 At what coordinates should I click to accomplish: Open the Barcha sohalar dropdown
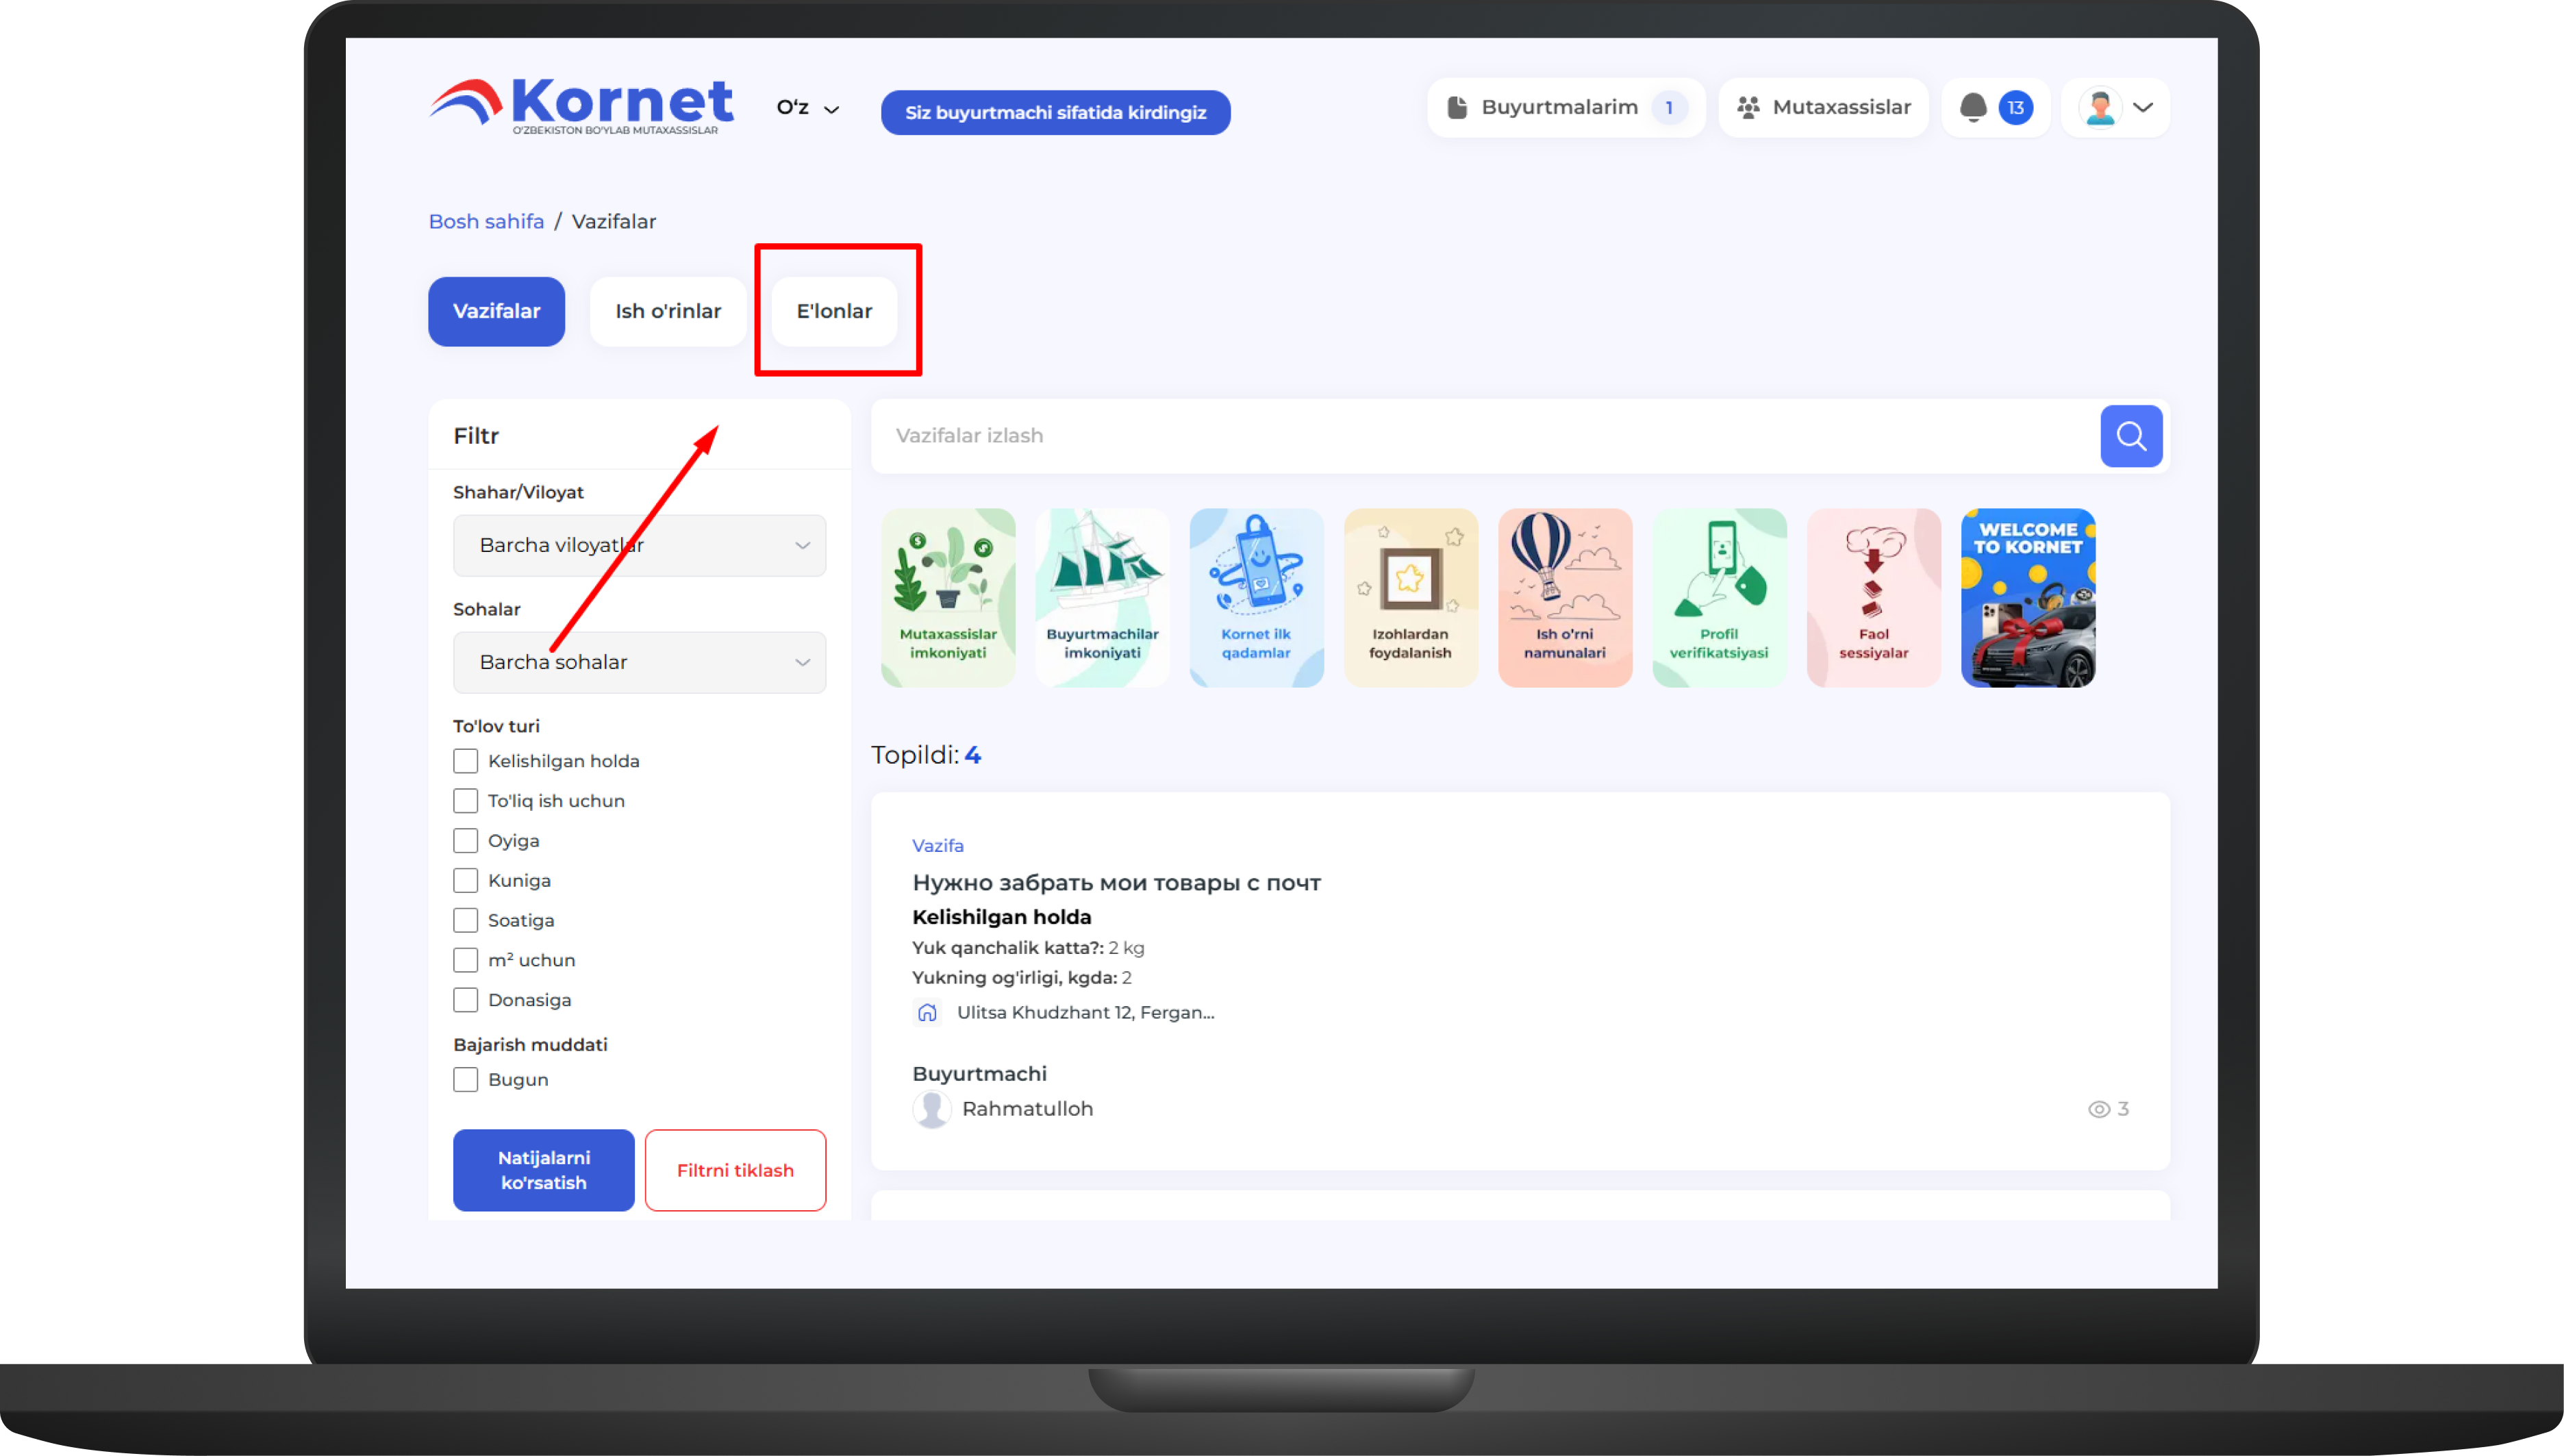639,662
